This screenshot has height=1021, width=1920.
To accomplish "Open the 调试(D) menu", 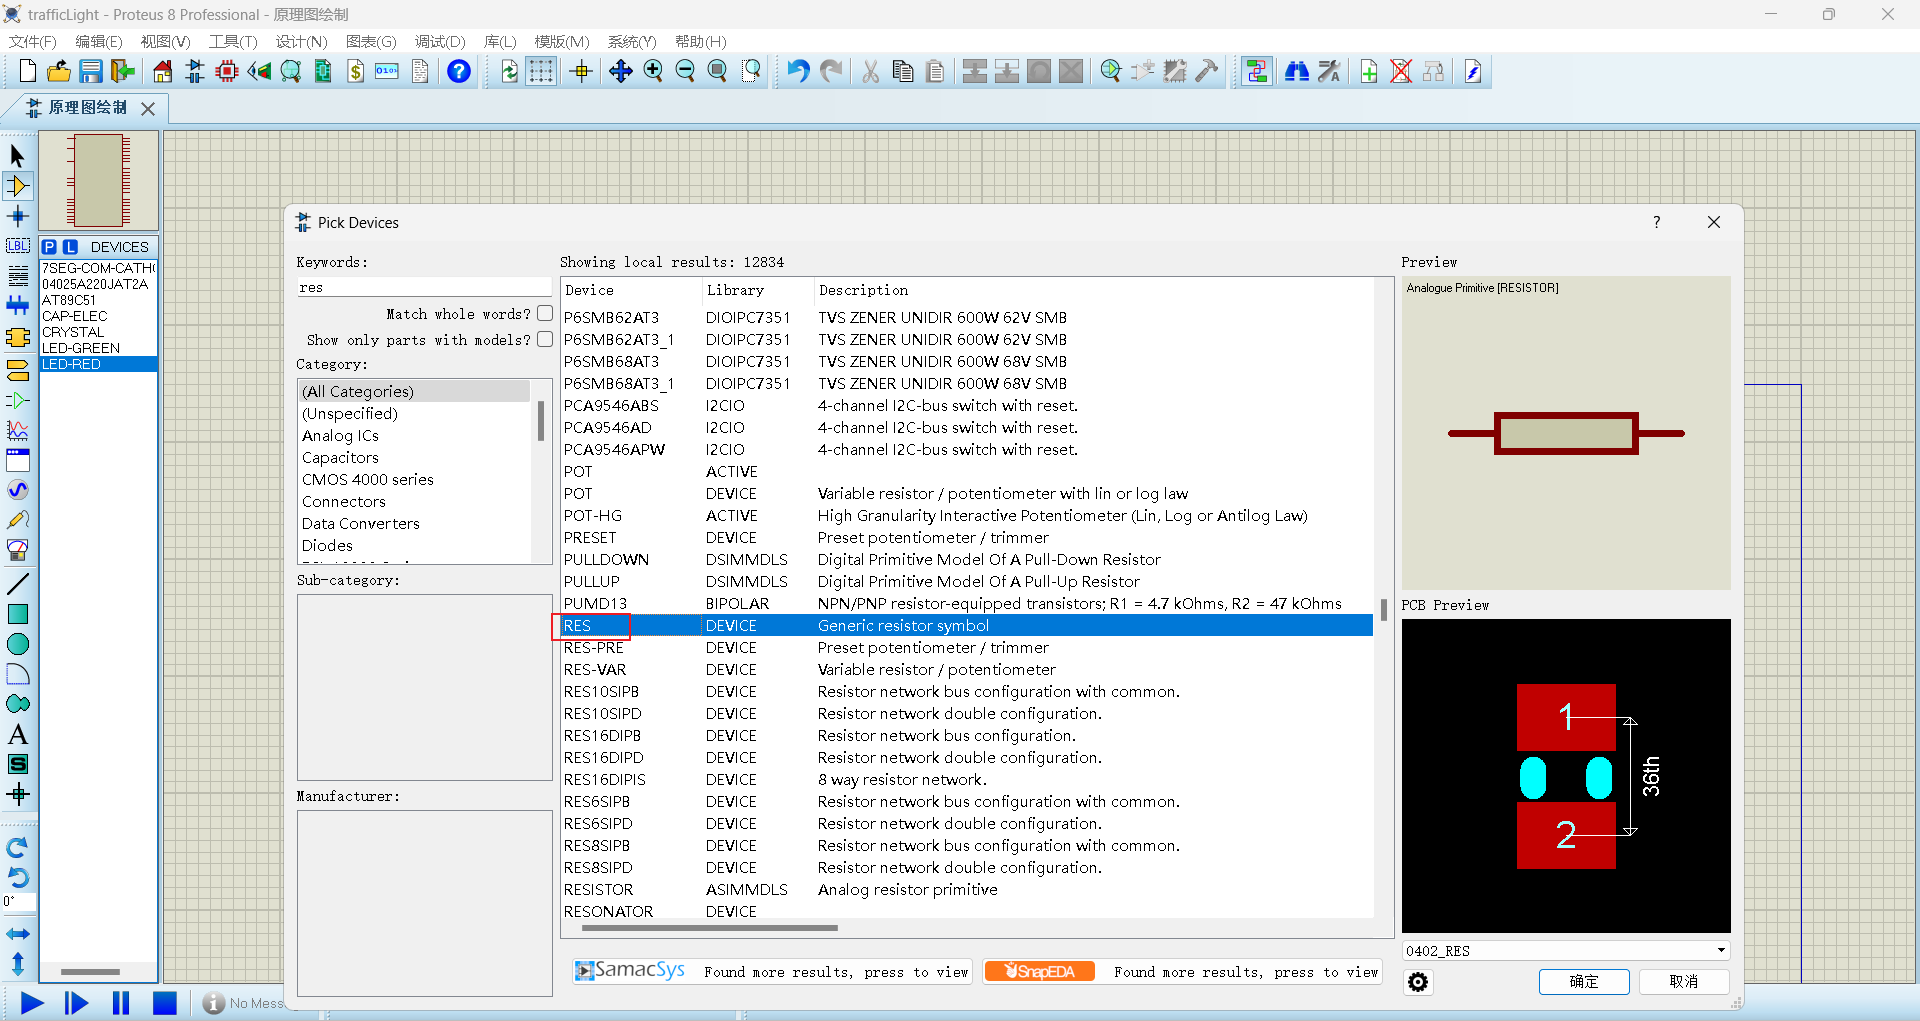I will click(440, 41).
